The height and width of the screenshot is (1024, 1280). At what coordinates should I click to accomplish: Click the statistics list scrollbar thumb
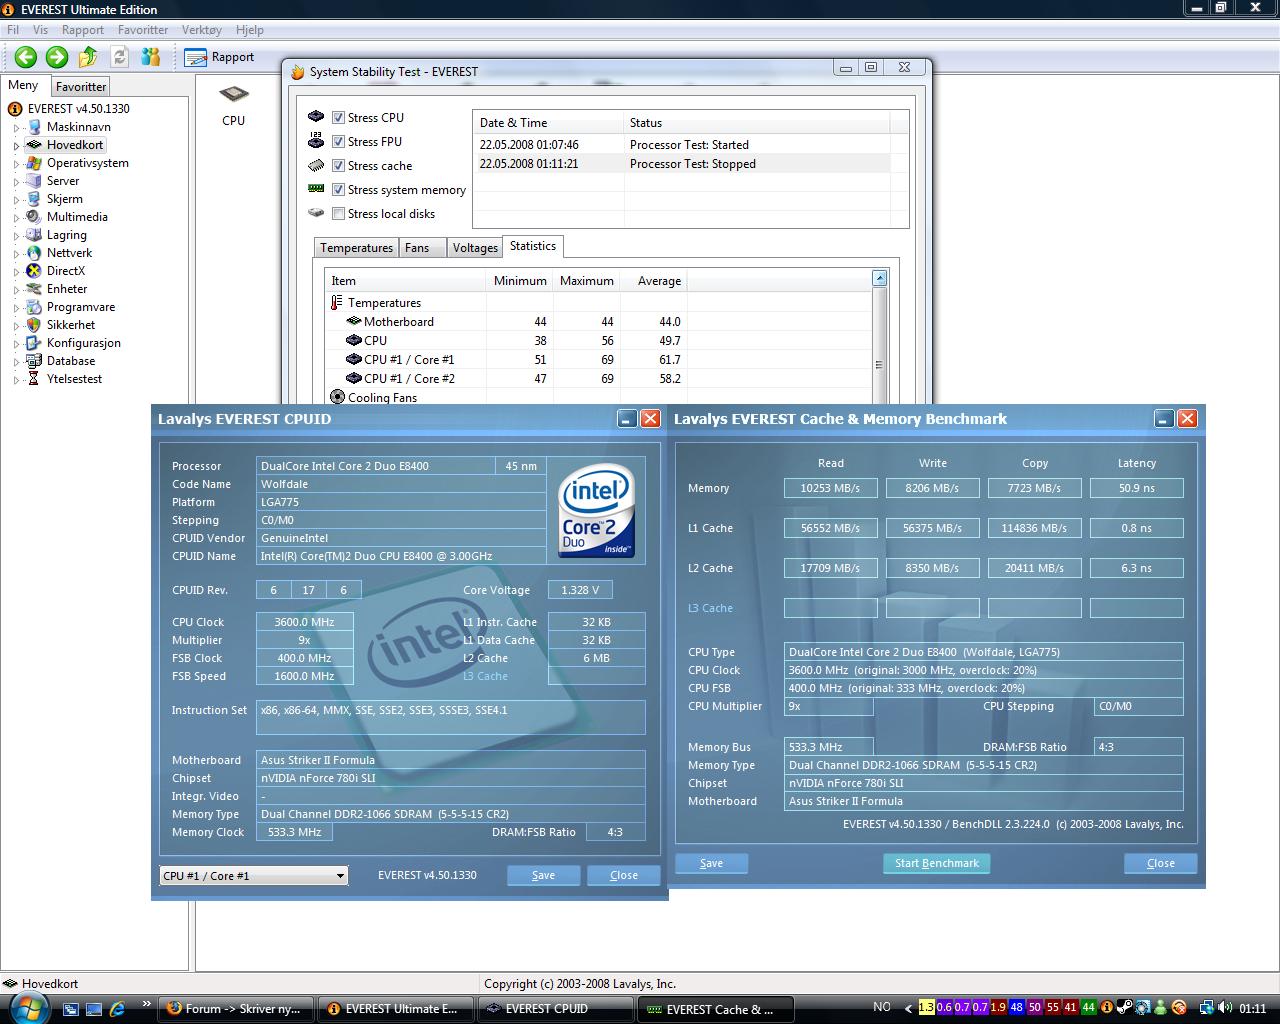point(879,365)
